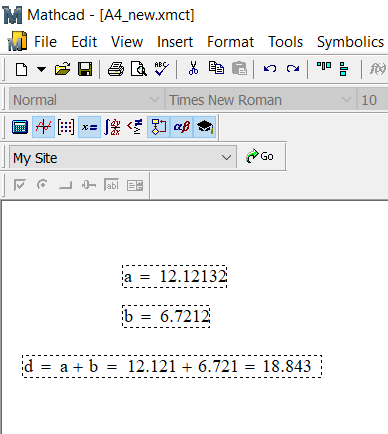Click the Print icon

[116, 69]
